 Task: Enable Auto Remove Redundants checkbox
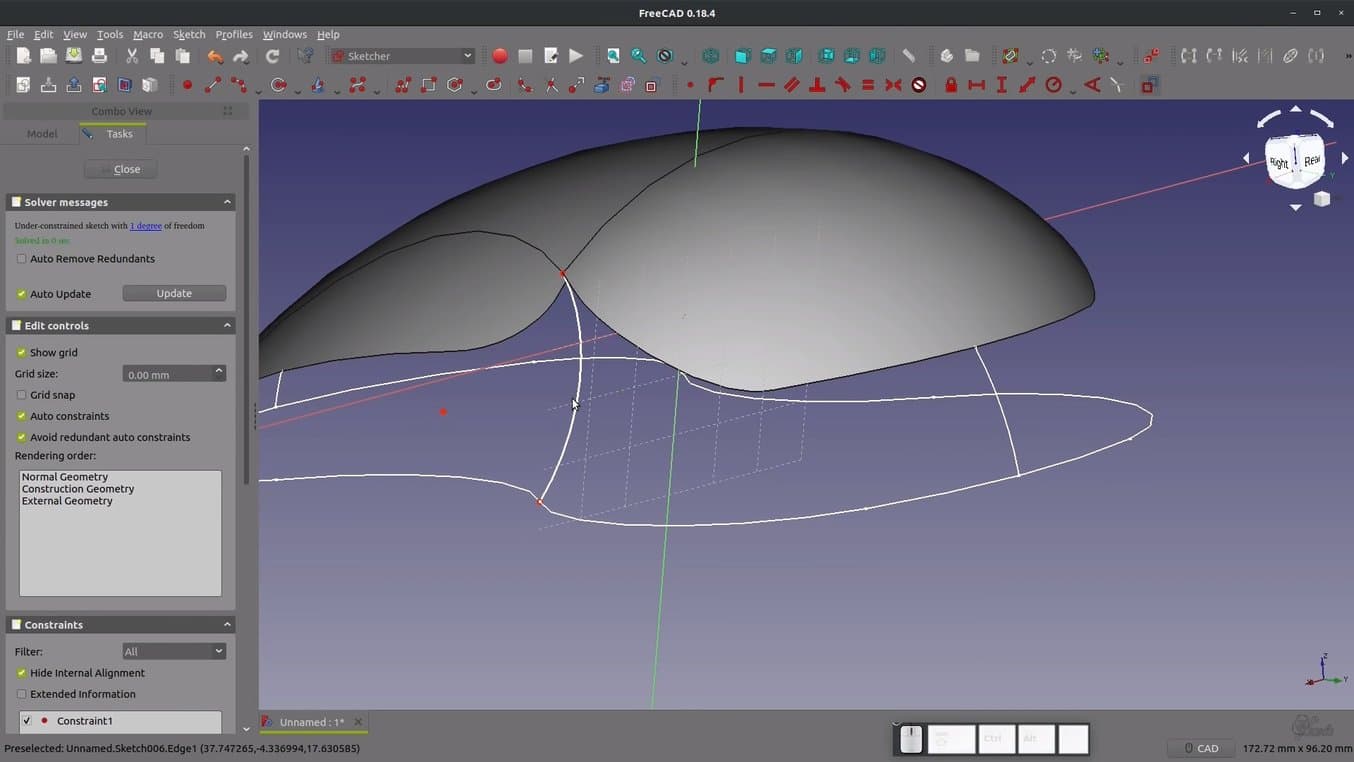click(x=22, y=259)
